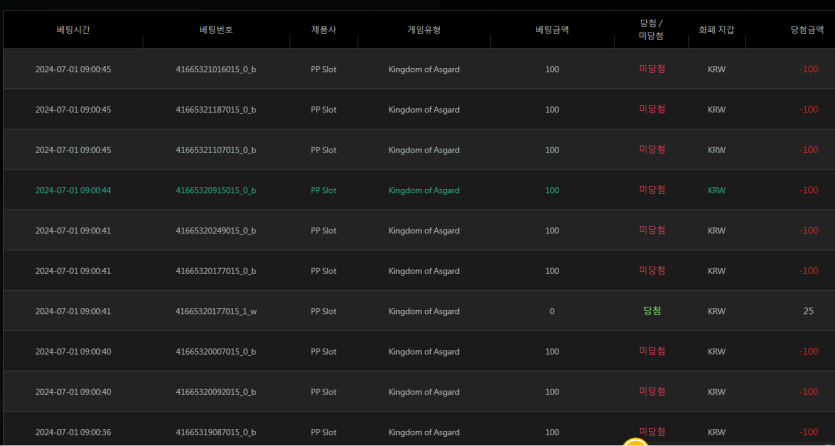This screenshot has width=835, height=446.
Task: Click the green timestamp 2024-07-01 09:00:44
Action: point(73,190)
